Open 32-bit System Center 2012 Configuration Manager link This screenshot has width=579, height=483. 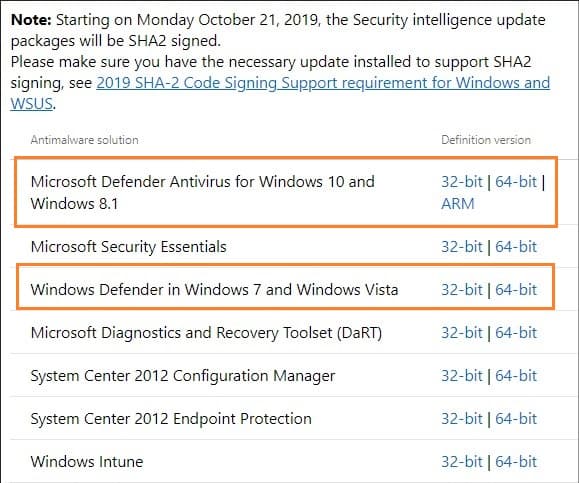[x=462, y=376]
